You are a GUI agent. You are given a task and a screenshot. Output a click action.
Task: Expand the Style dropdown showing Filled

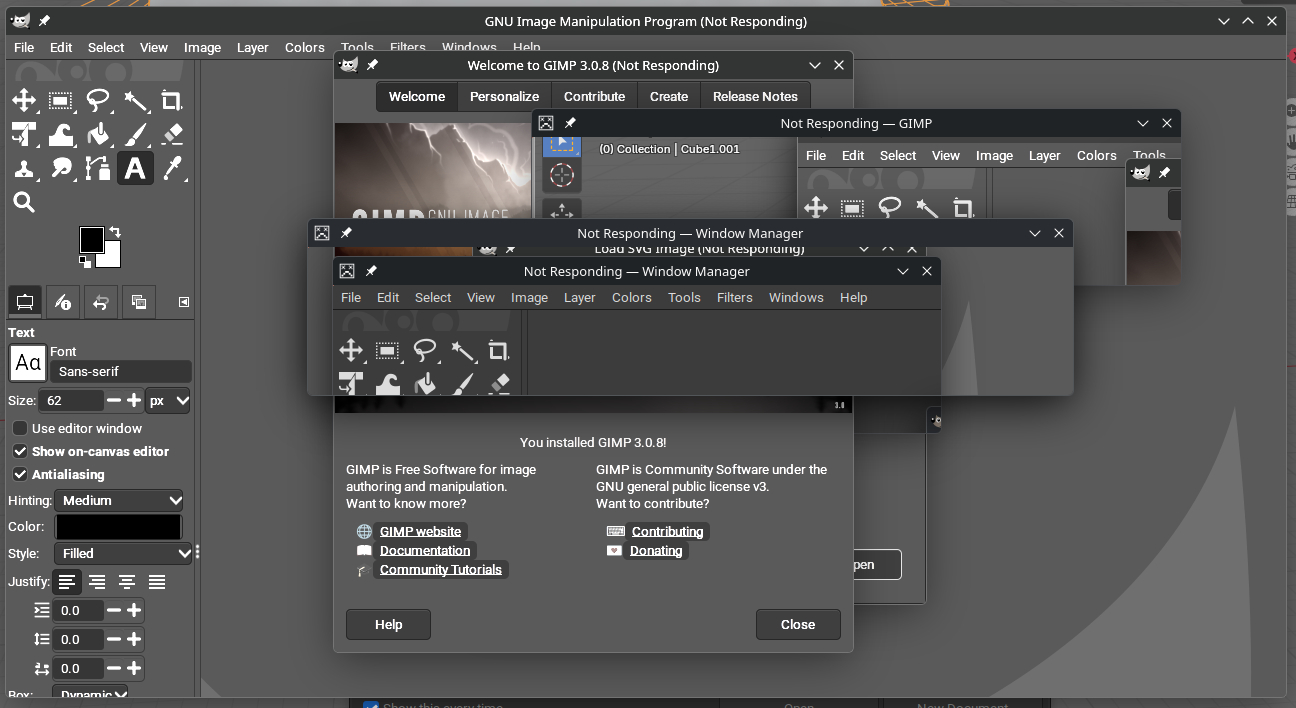coord(120,553)
